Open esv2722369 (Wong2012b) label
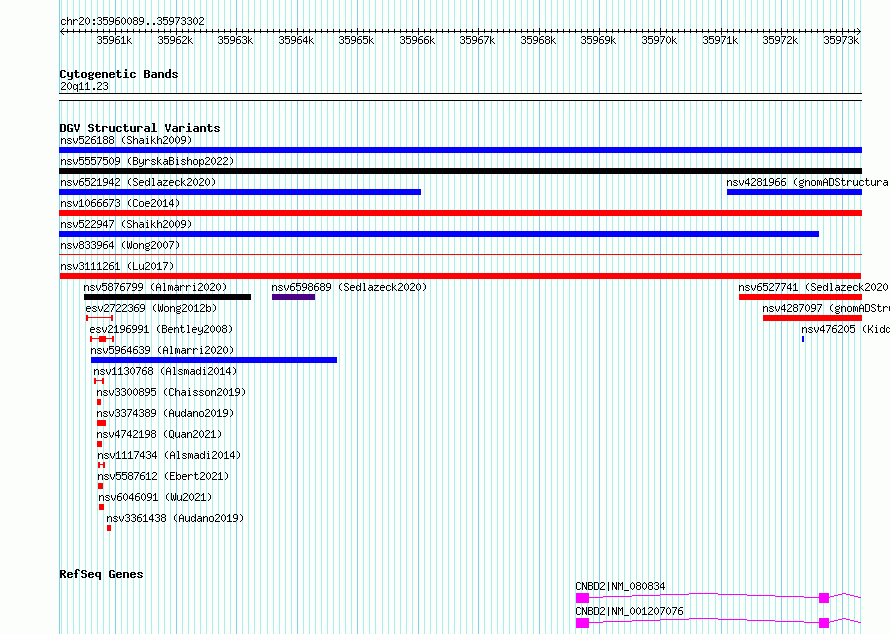The width and height of the screenshot is (890, 634). point(152,308)
